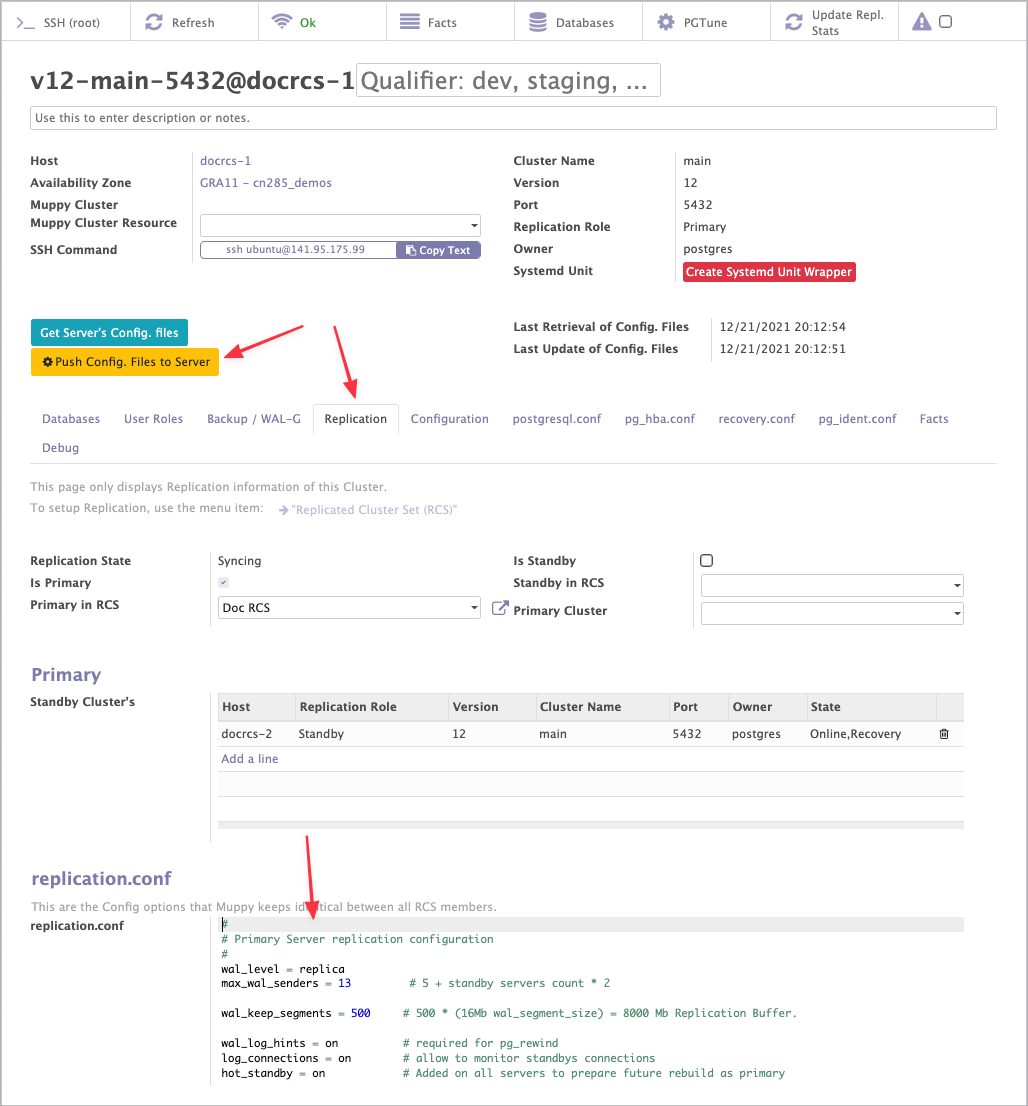Toggle the warning checkbox in toolbar
This screenshot has width=1028, height=1106.
point(946,22)
